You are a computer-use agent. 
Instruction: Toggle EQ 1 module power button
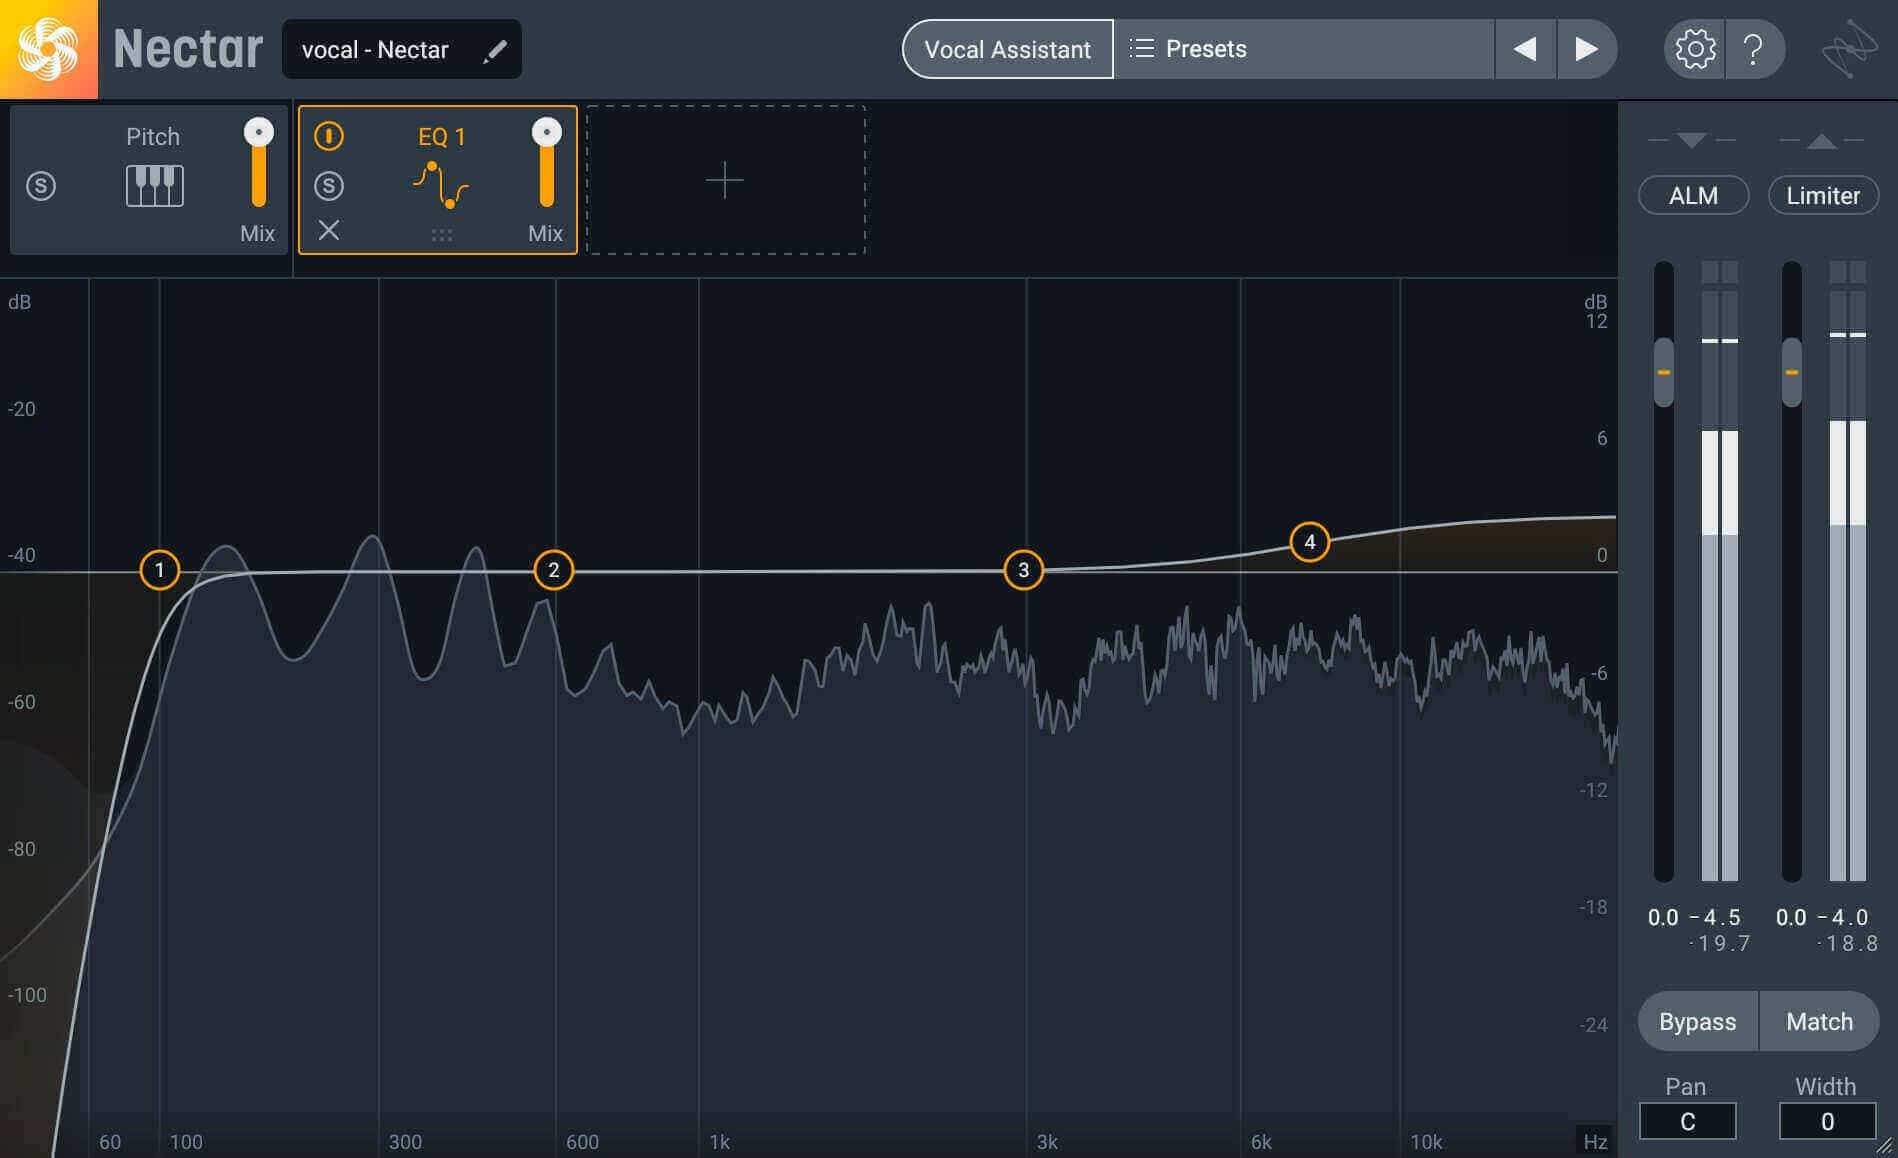coord(329,136)
